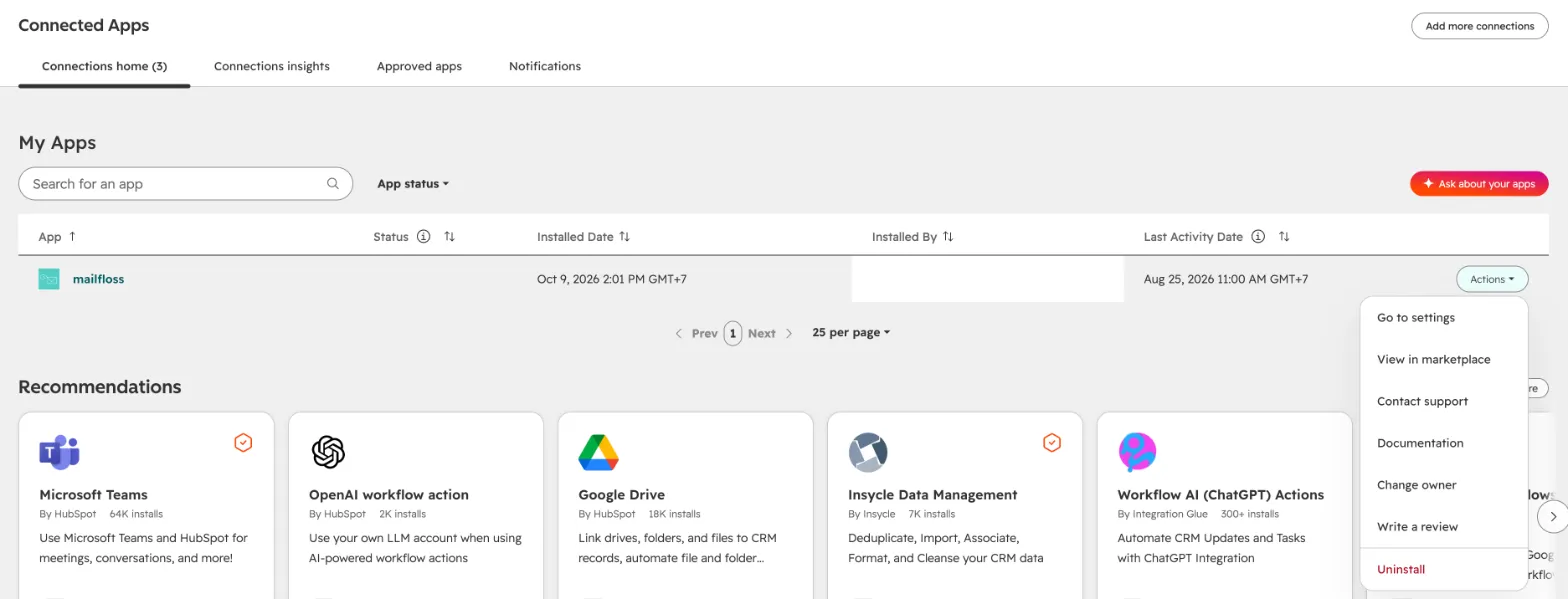Sort by App column arrow
The height and width of the screenshot is (599, 1568).
(72, 237)
